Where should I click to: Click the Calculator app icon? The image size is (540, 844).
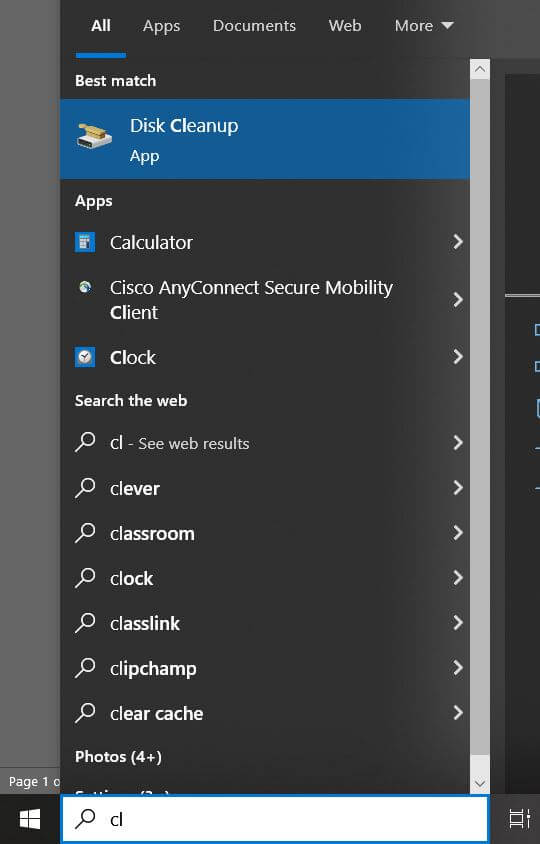point(85,242)
